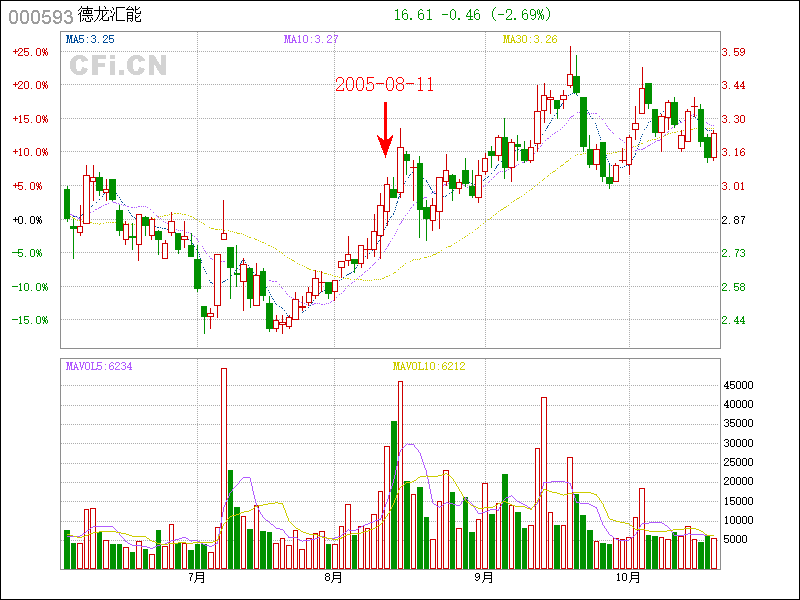Click the 8月 label on time axis
The height and width of the screenshot is (600, 800).
[334, 578]
